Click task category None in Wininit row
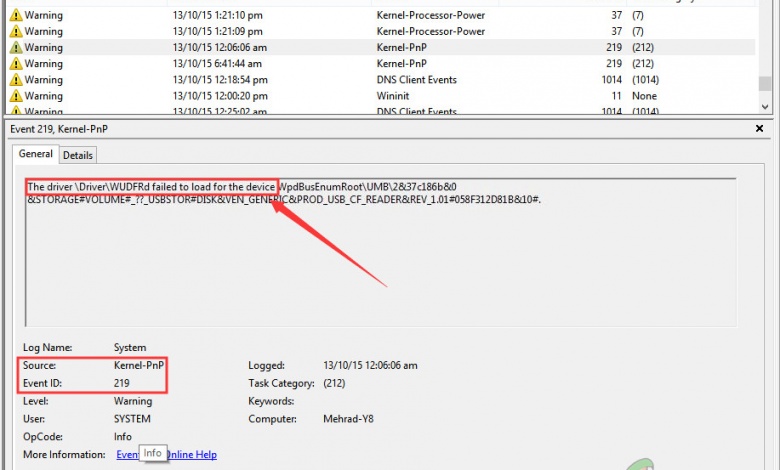The image size is (780, 470). coord(644,95)
